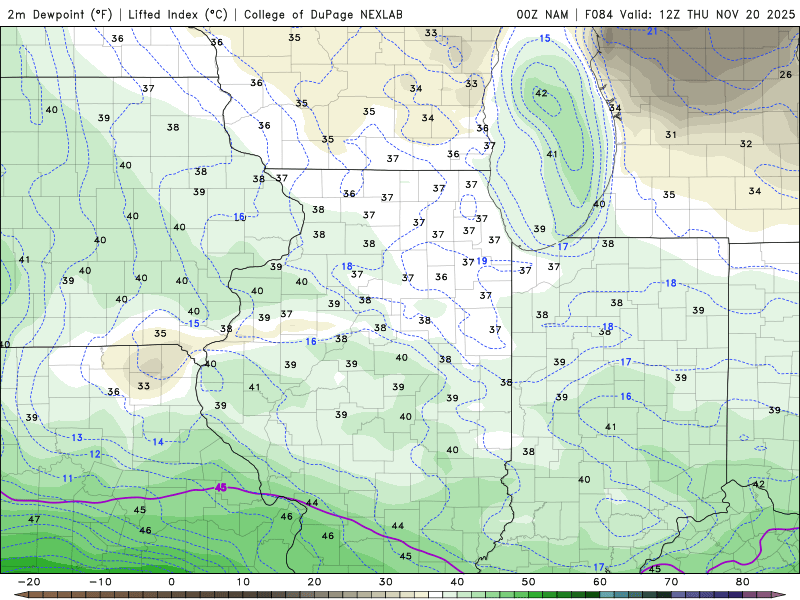Click the '80' color scale label
Viewport: 800px width, 600px height.
(x=743, y=582)
